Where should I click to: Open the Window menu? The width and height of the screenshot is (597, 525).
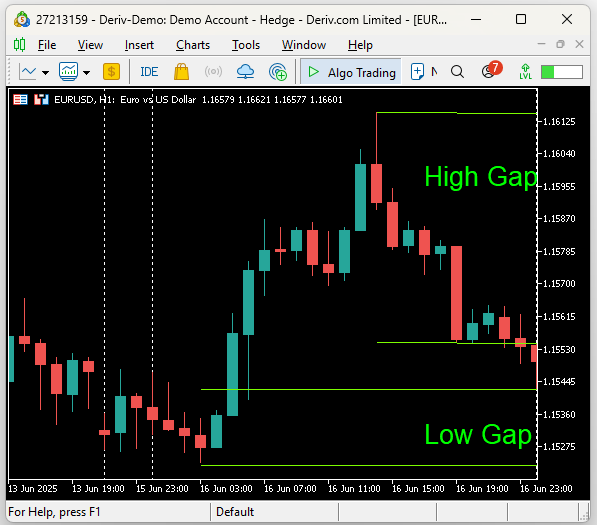click(304, 45)
